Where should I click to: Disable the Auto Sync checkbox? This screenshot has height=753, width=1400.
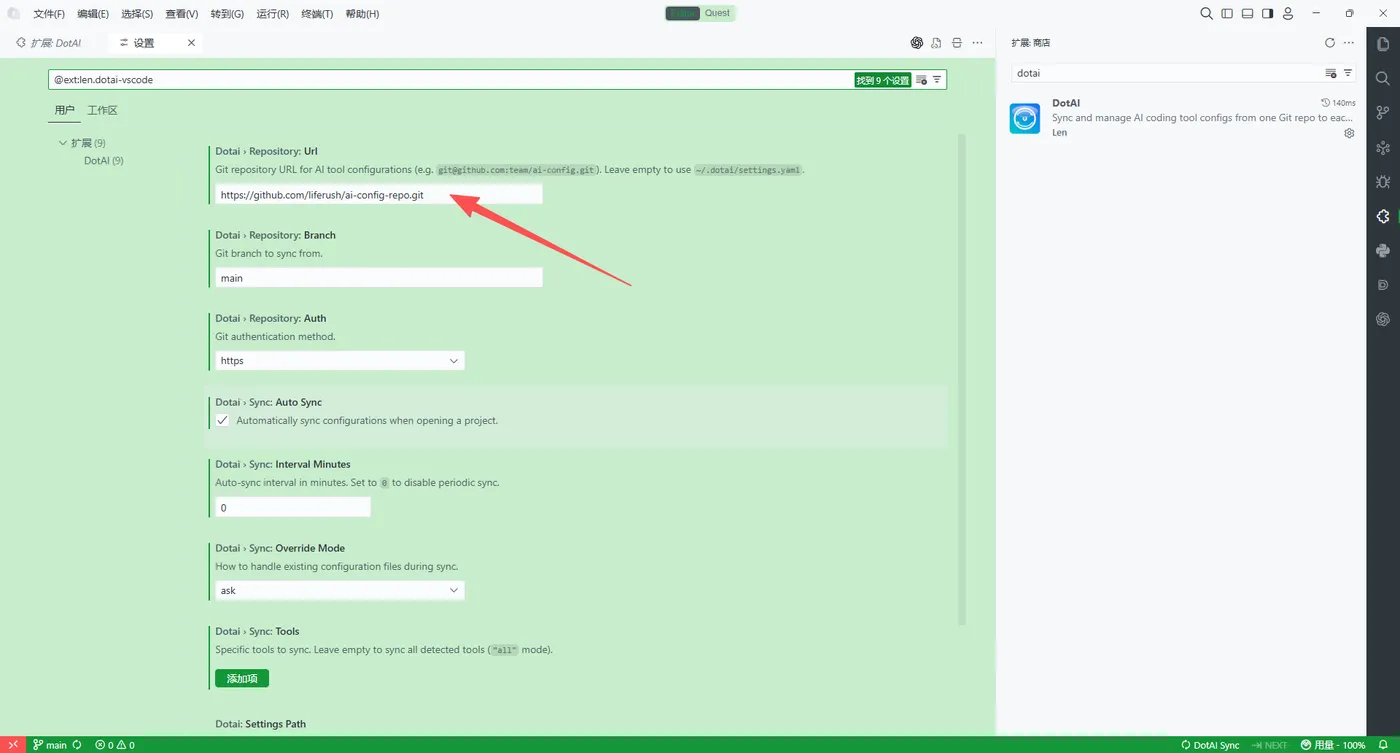222,420
